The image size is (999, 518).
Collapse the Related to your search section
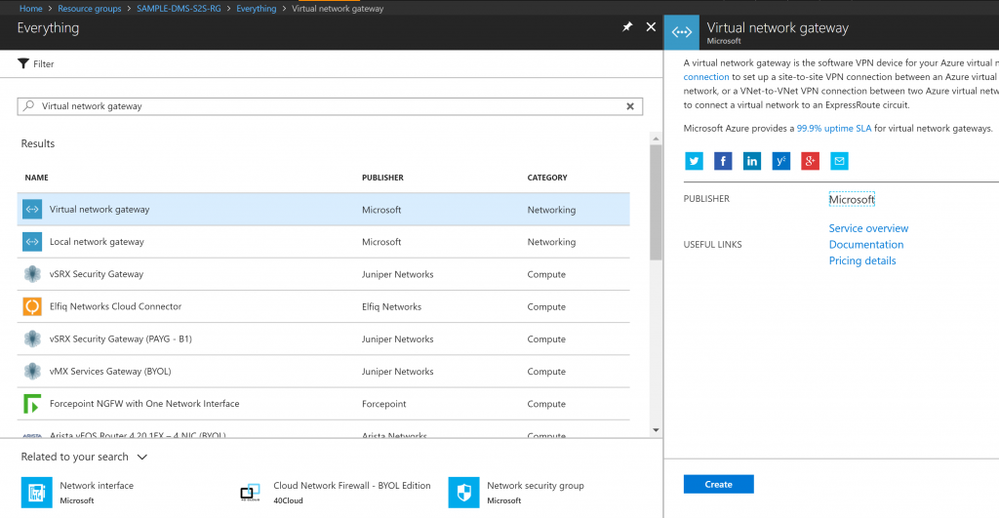point(142,457)
